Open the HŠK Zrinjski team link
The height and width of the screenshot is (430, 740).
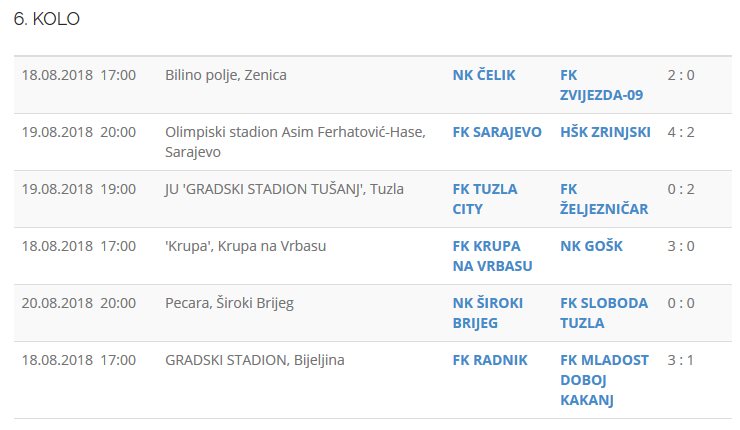point(605,132)
